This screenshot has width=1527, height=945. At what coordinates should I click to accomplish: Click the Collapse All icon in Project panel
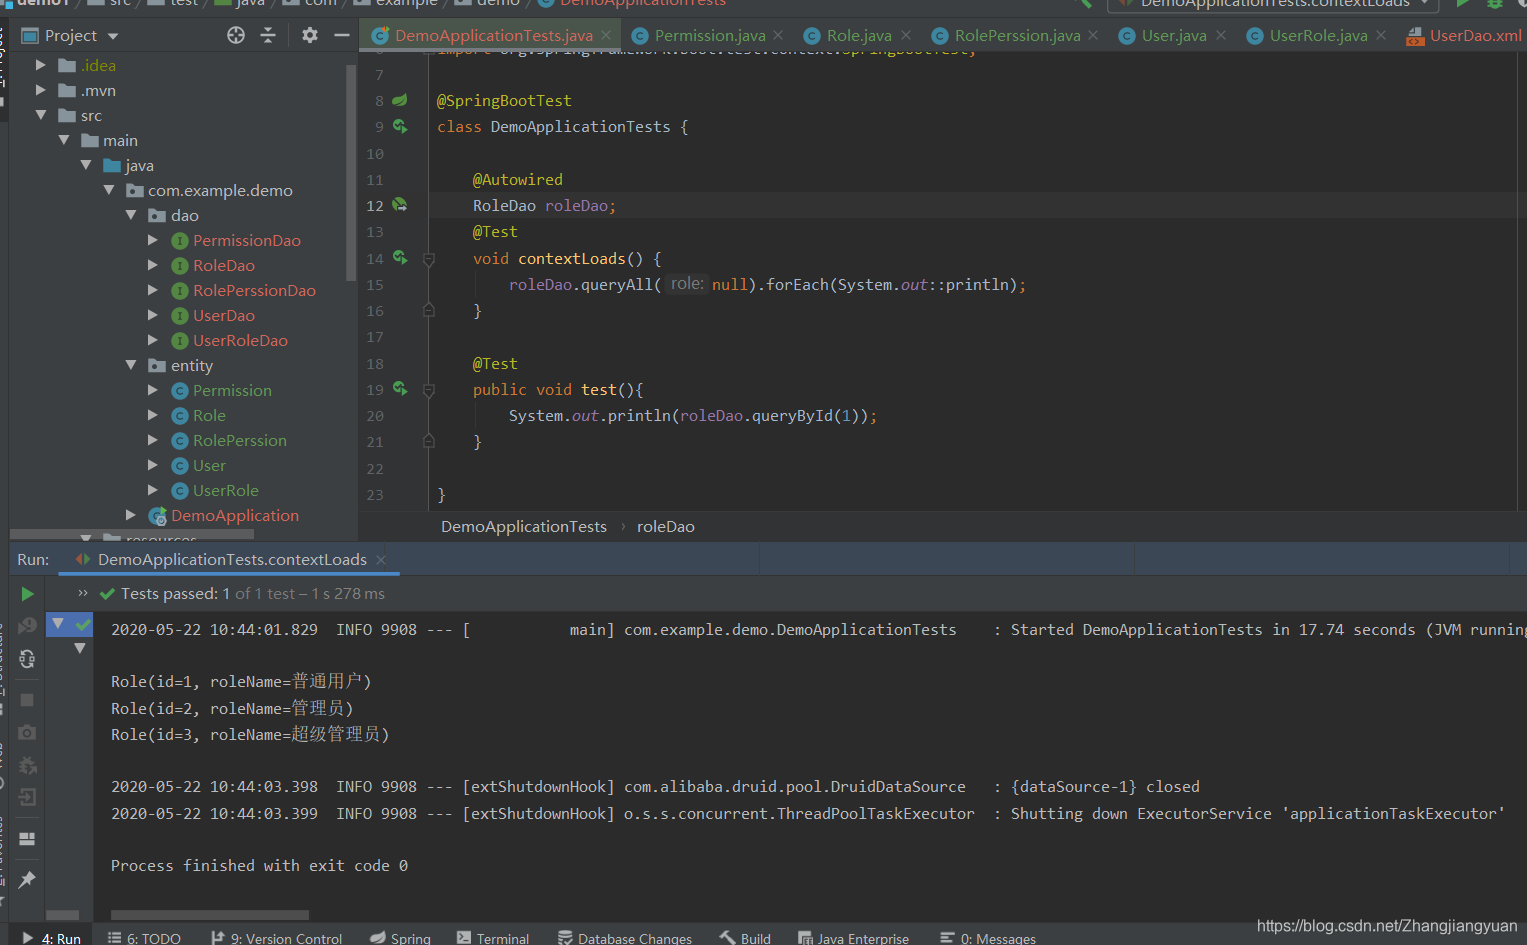(x=268, y=35)
